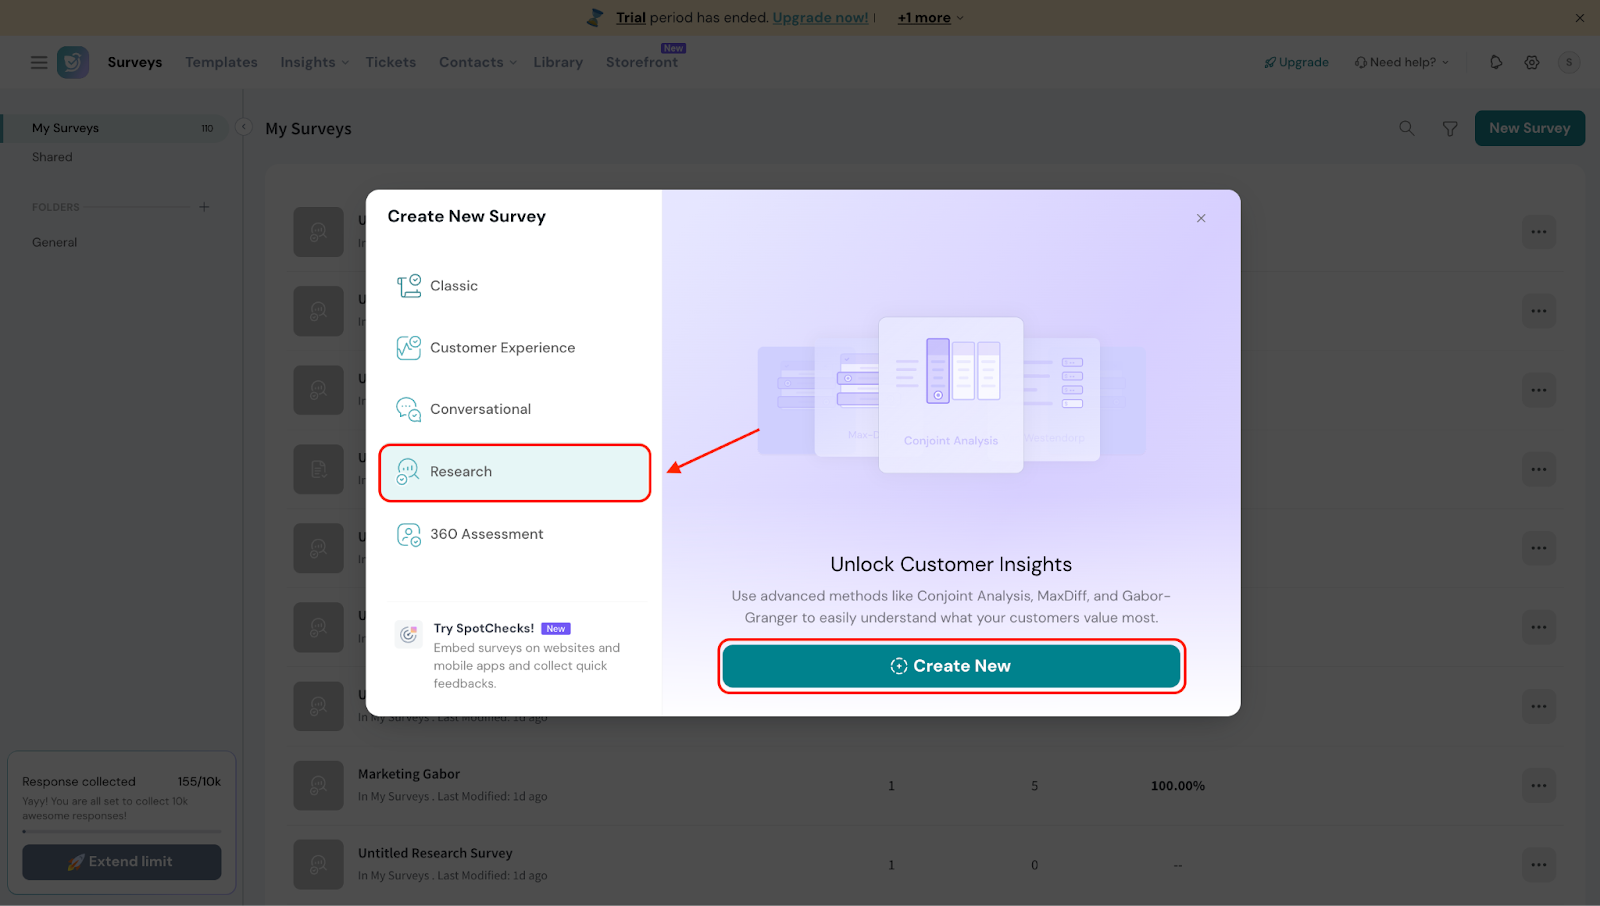Select the Classic survey type
The width and height of the screenshot is (1600, 906).
pyautogui.click(x=454, y=286)
